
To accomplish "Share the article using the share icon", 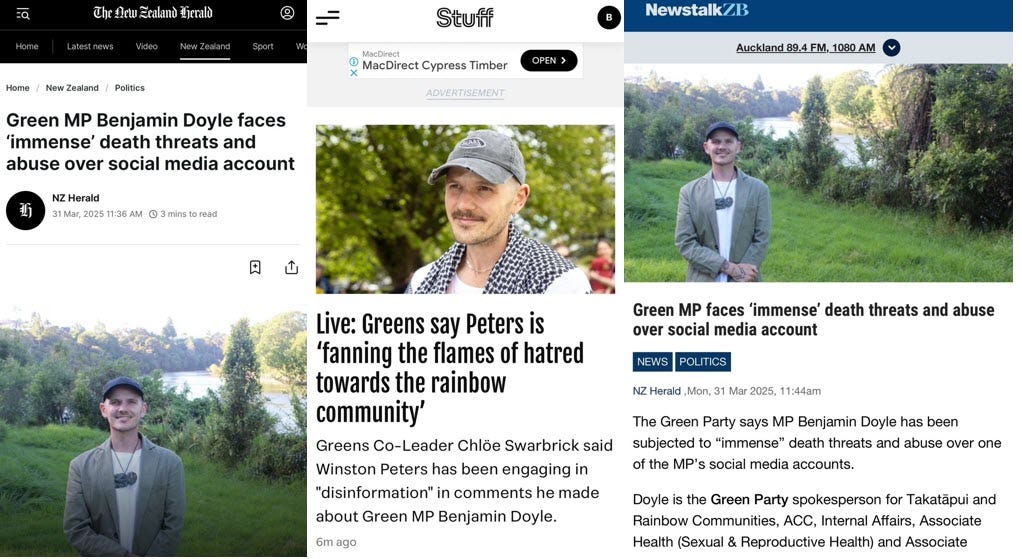I will point(291,267).
